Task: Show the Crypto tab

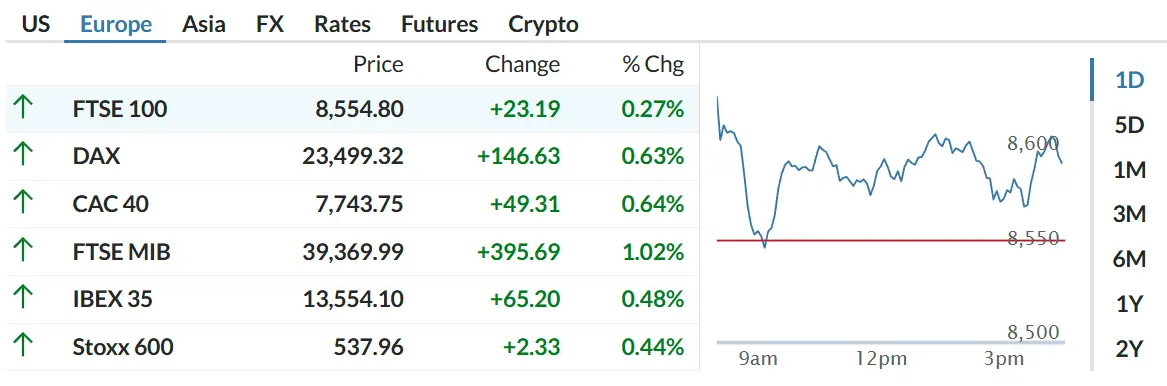Action: click(x=543, y=24)
